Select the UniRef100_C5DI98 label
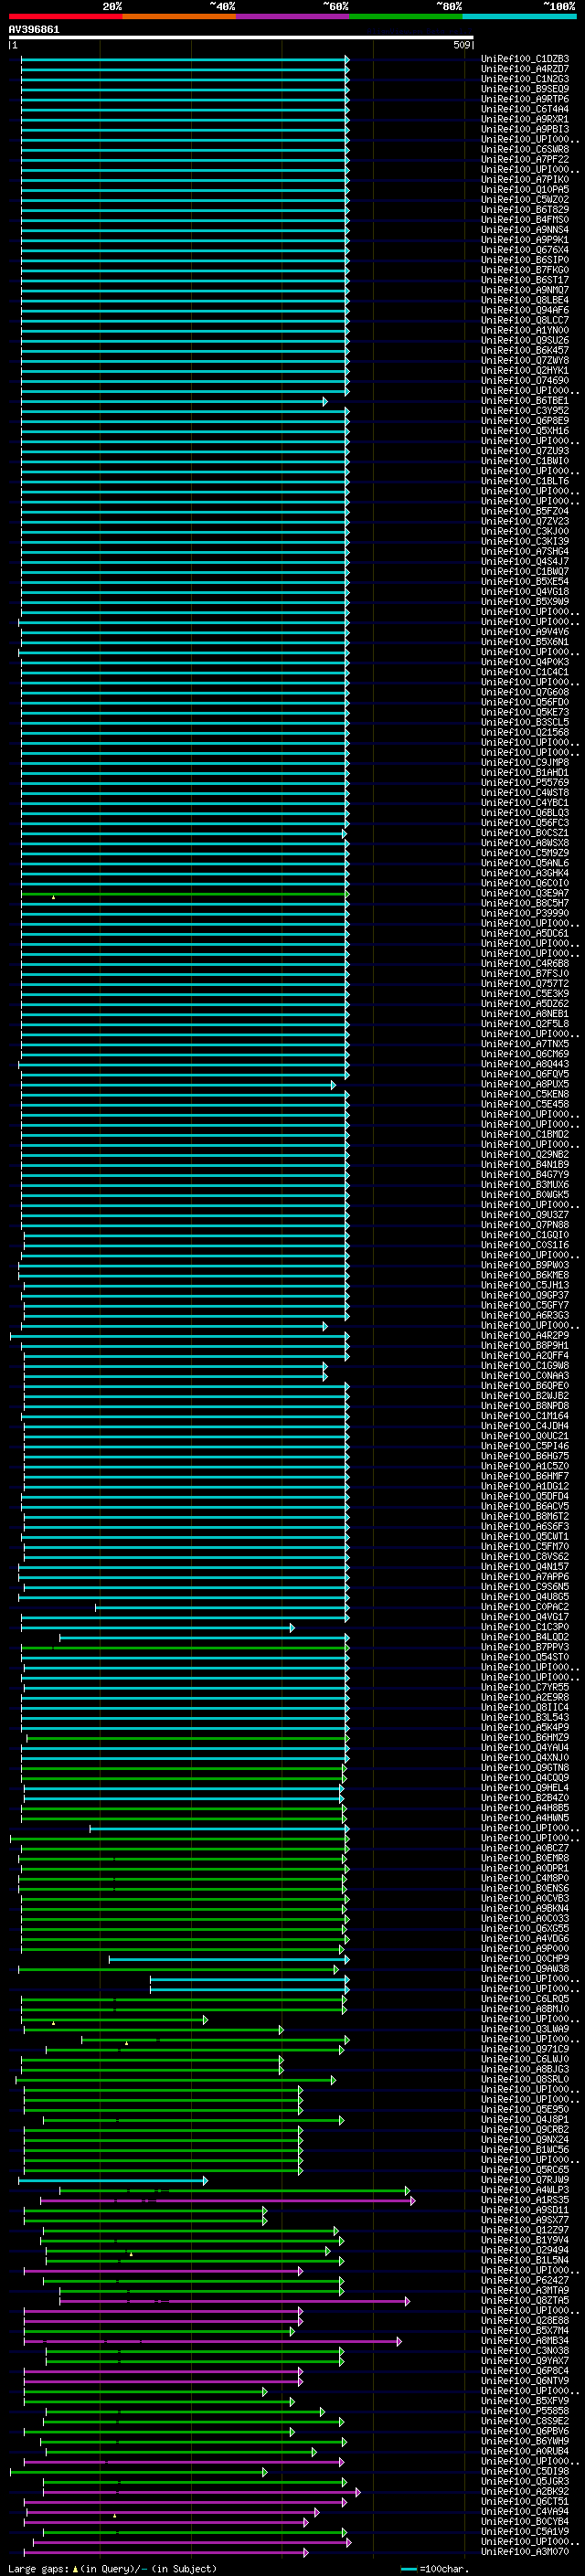 pos(525,2473)
